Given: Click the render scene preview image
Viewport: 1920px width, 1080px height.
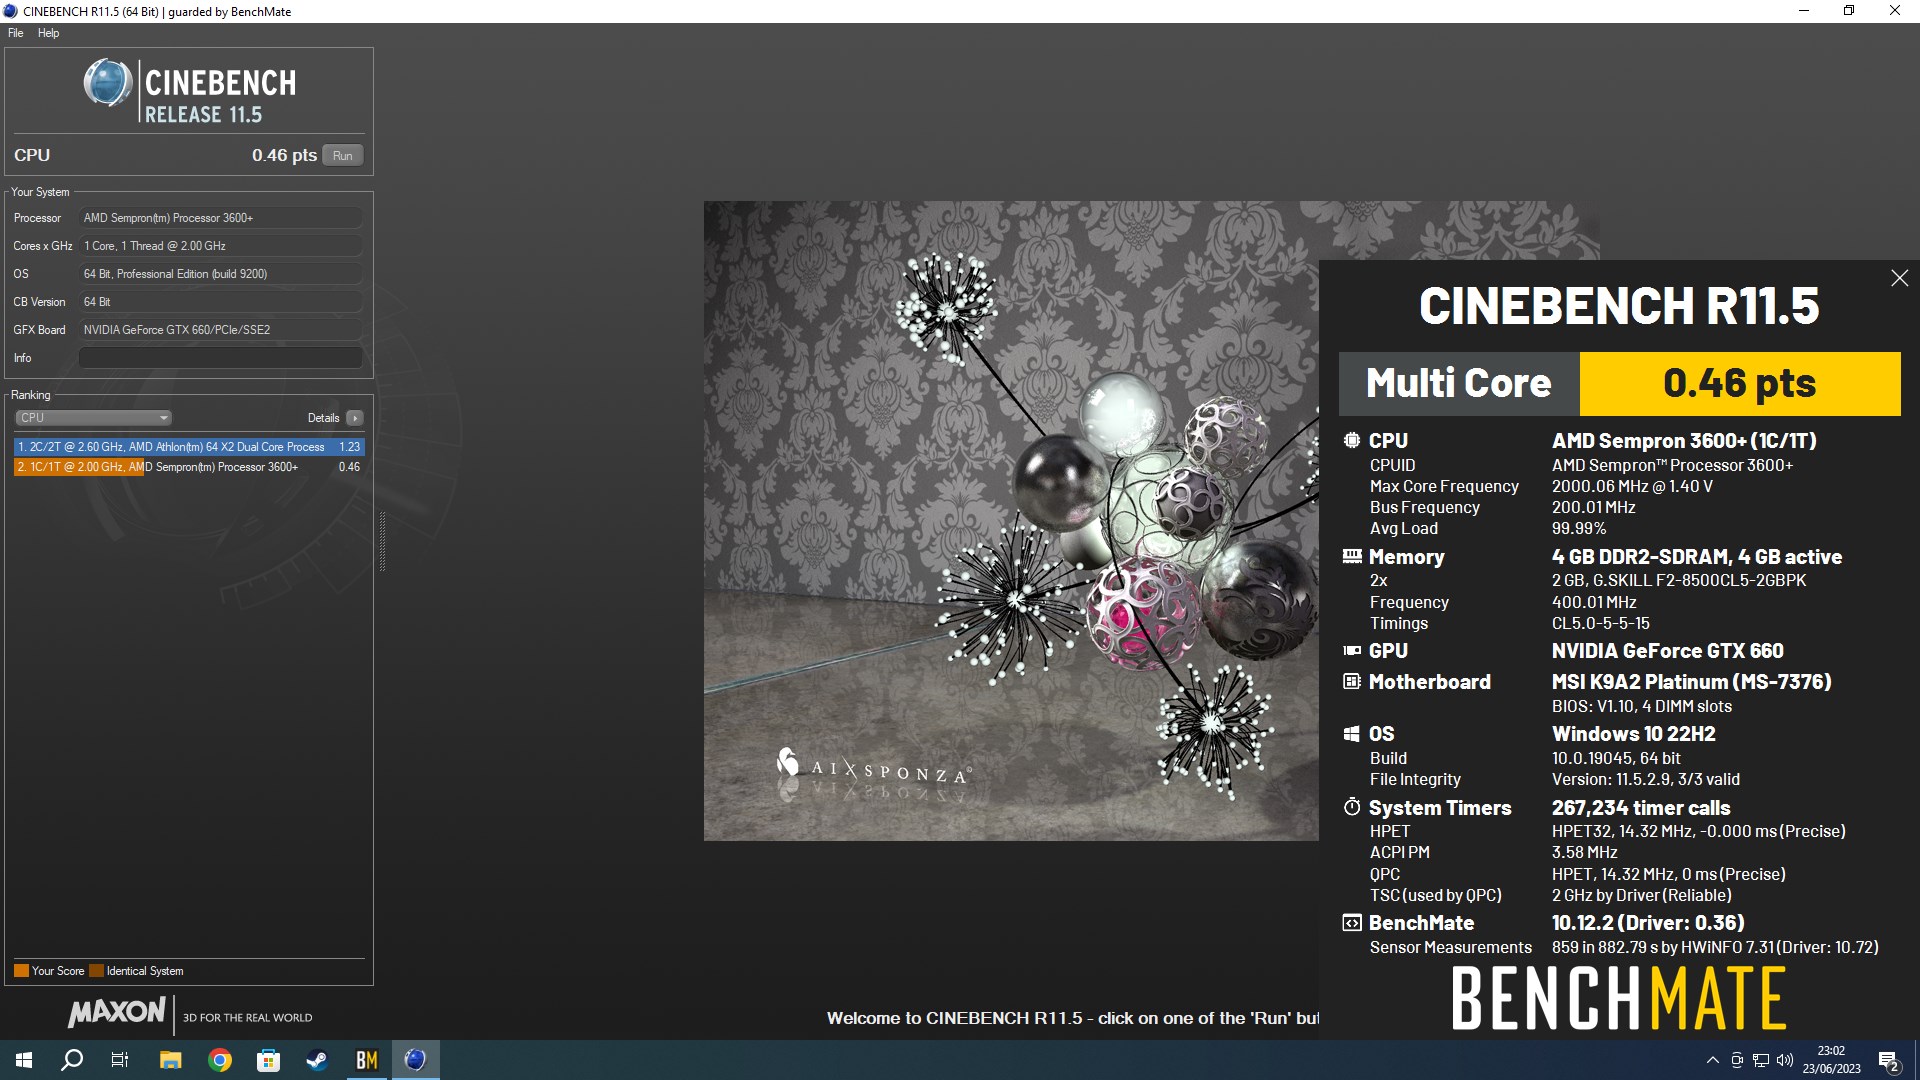Looking at the screenshot, I should click(x=1011, y=521).
